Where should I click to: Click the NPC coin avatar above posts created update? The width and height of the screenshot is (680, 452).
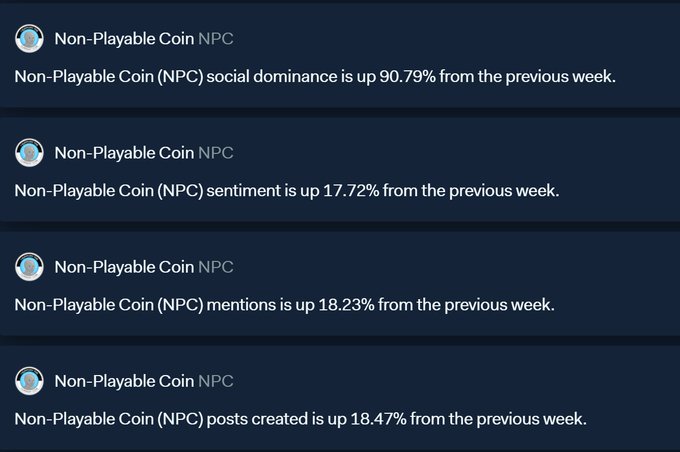[x=29, y=381]
